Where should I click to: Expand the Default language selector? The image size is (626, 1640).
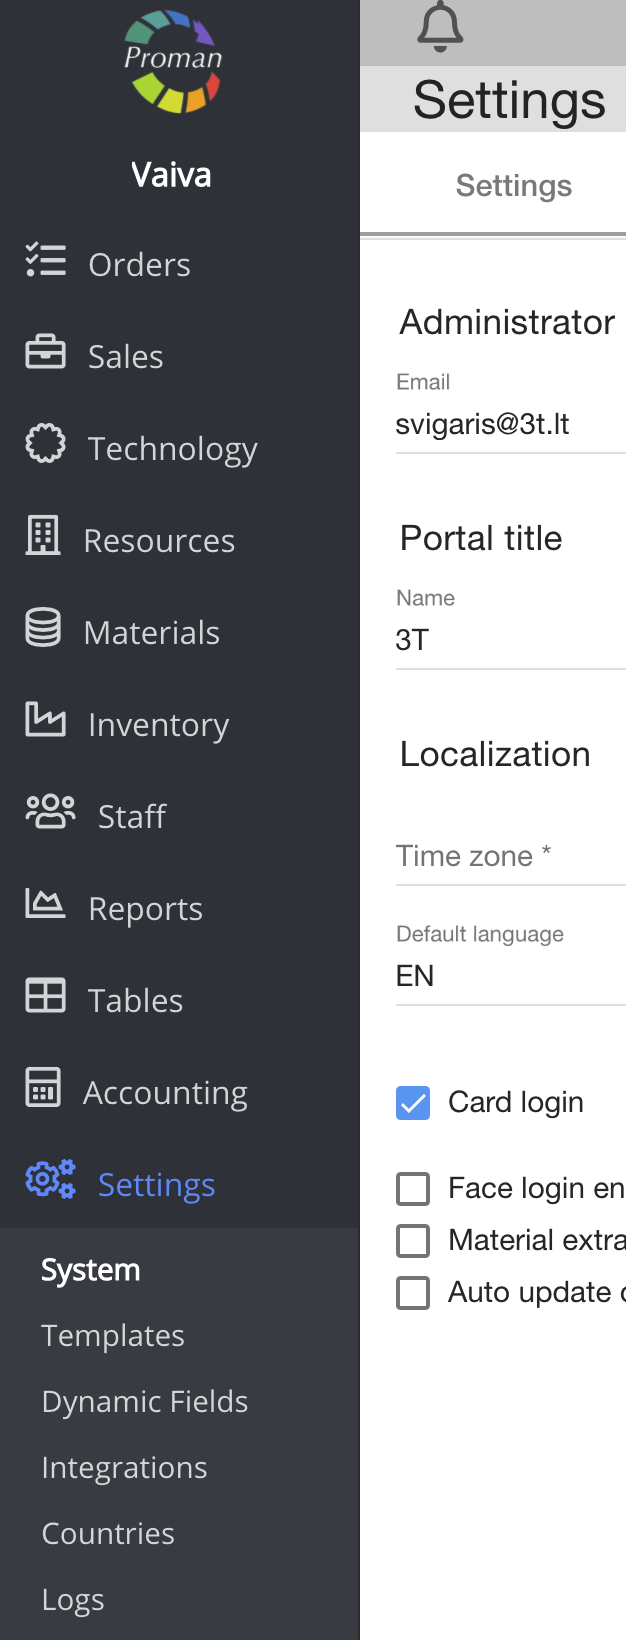click(x=510, y=976)
